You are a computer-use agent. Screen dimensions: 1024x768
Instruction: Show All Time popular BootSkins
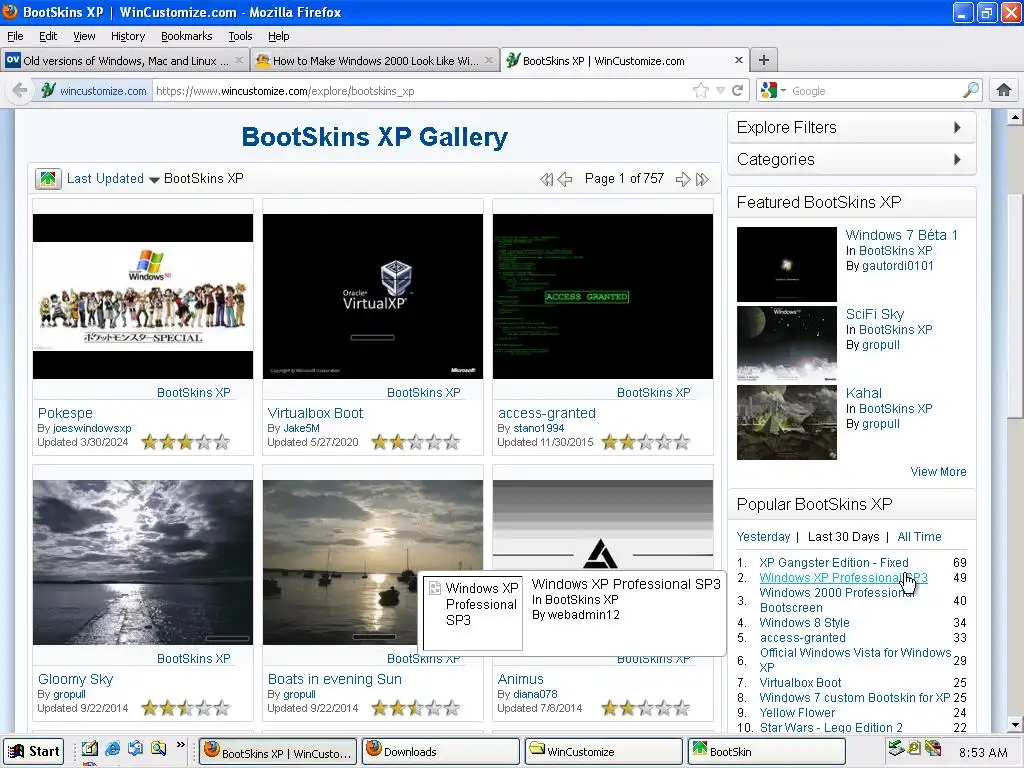(919, 537)
